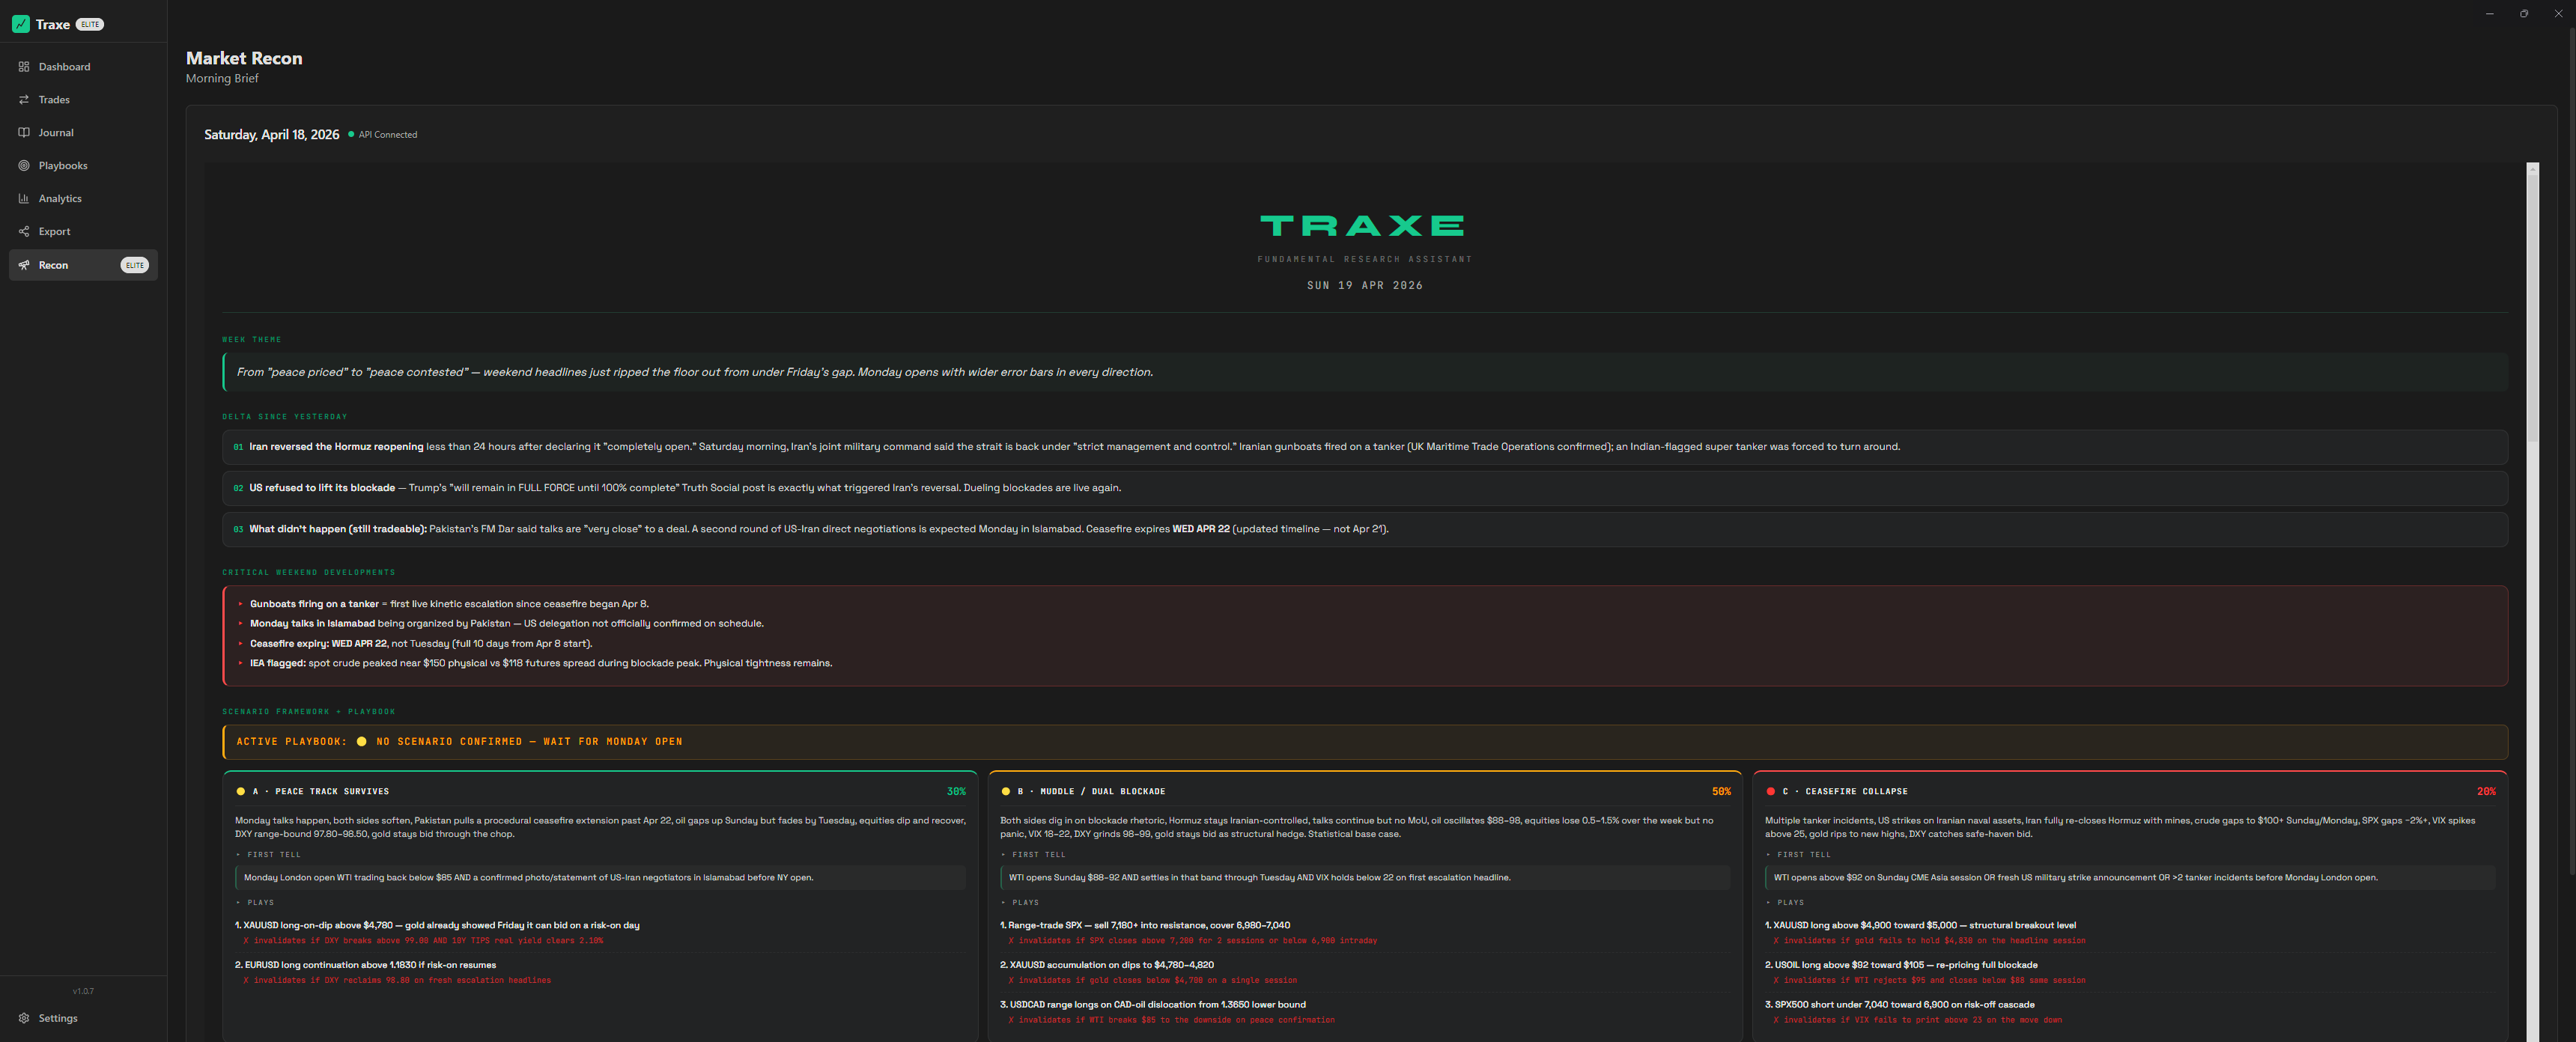Screen dimensions: 2576x1042
Task: Click play 'EURUSD long continuation above 1.1830'
Action: (x=365, y=966)
